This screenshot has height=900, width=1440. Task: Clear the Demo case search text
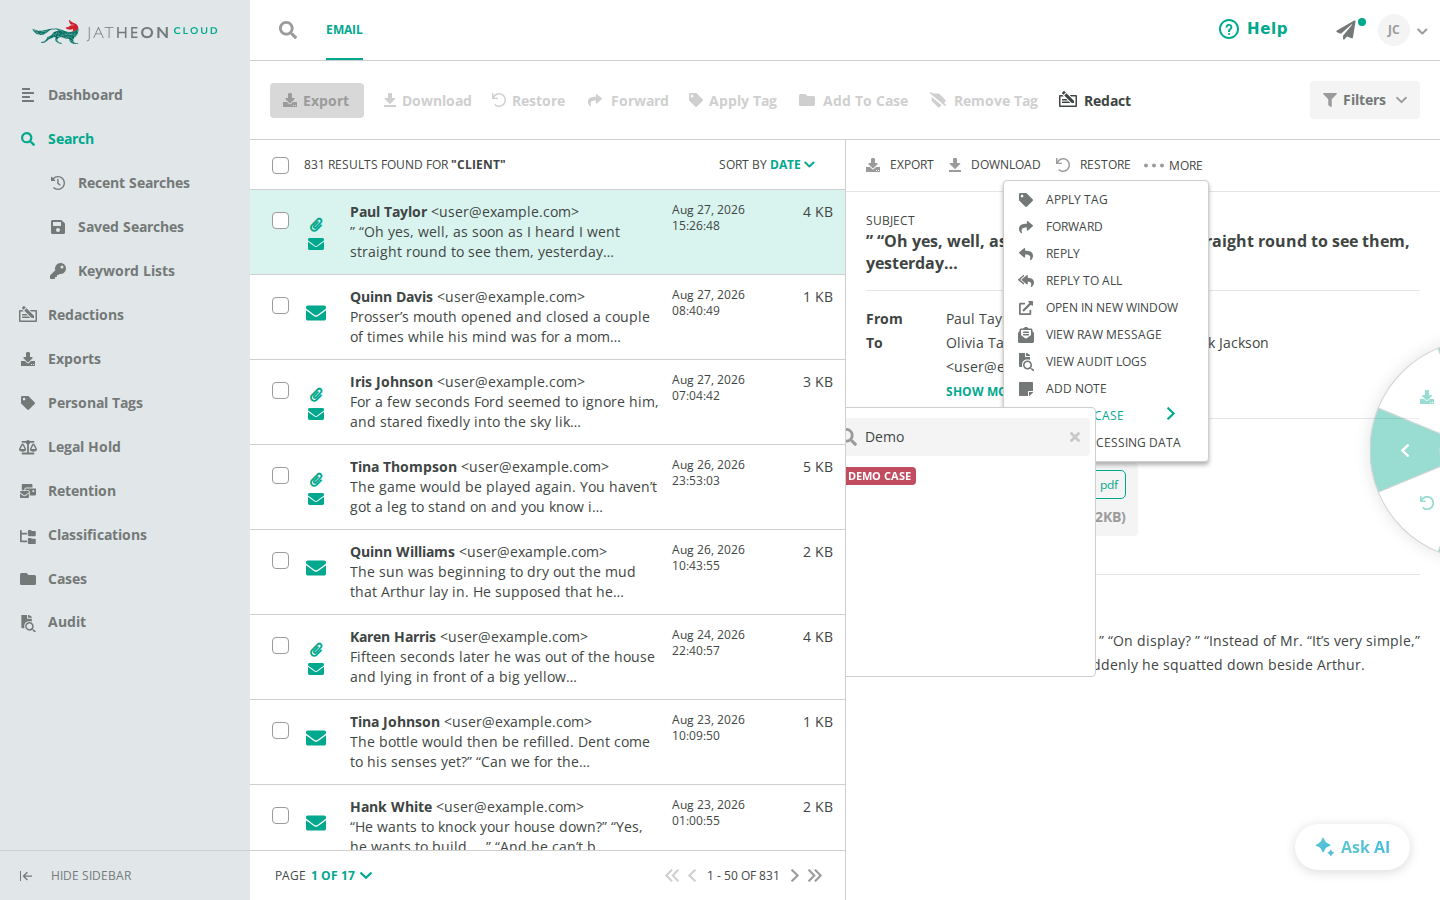[x=1075, y=437]
